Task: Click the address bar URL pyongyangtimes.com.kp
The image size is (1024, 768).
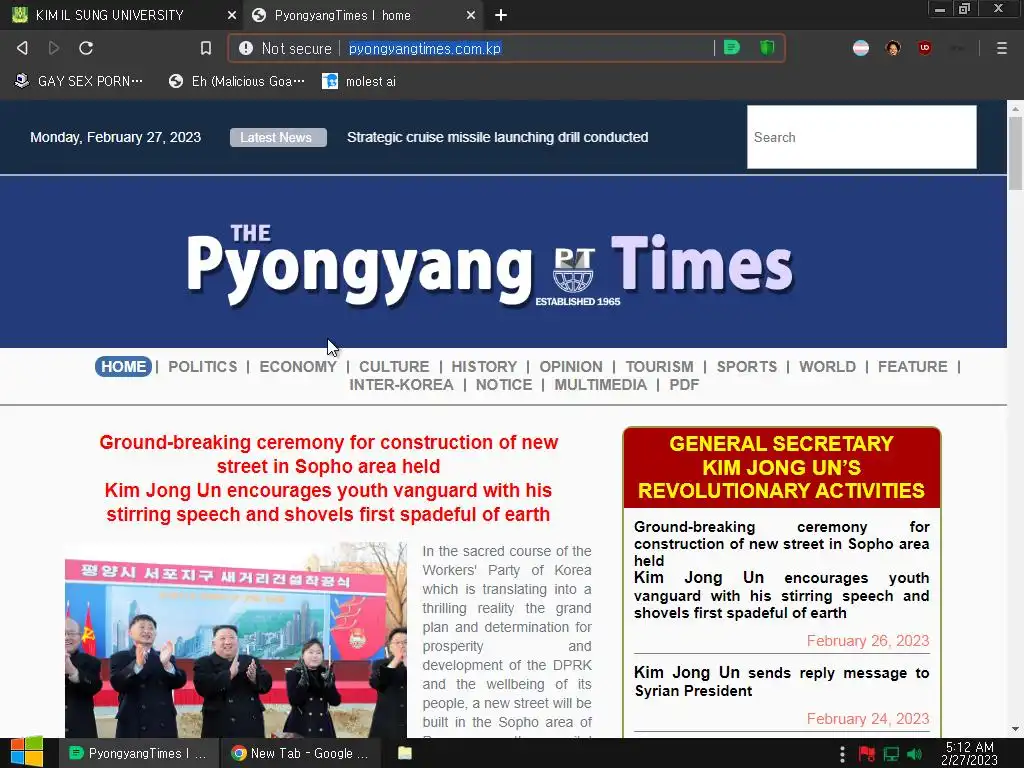Action: pos(425,48)
